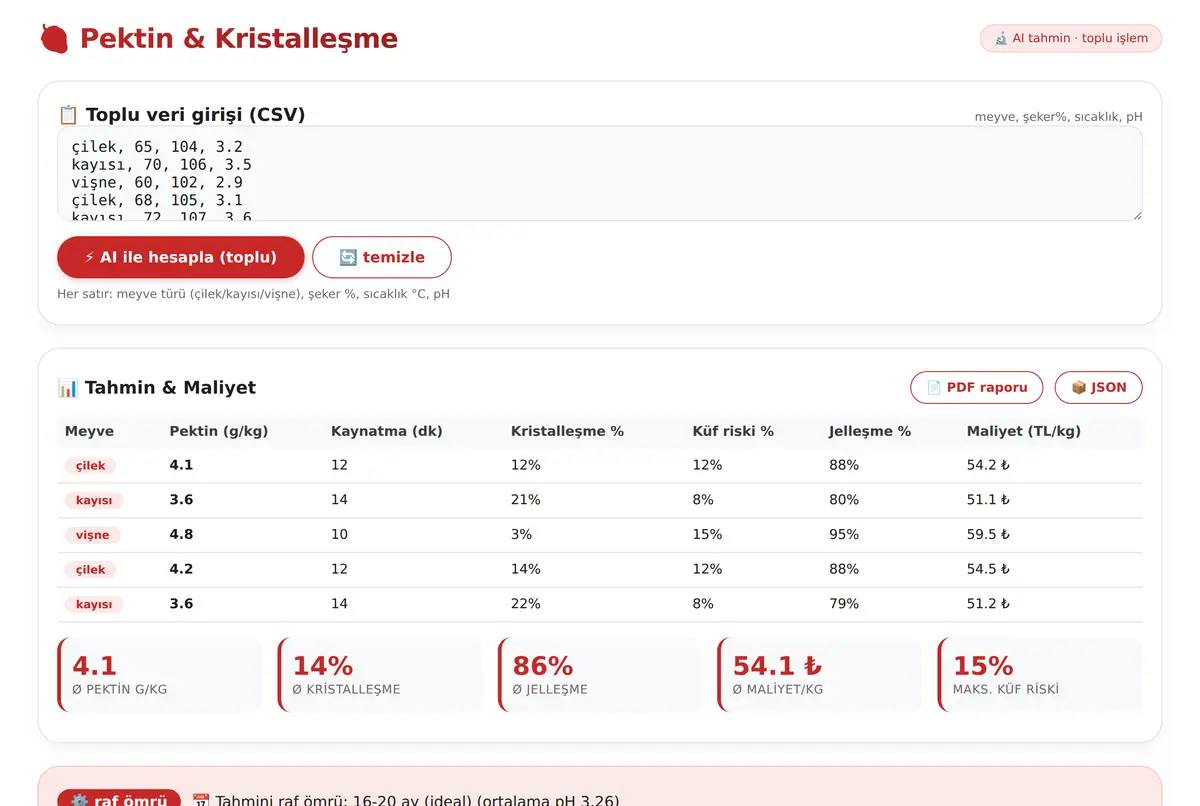
Task: Select the vişne fruit tag
Action: [93, 535]
